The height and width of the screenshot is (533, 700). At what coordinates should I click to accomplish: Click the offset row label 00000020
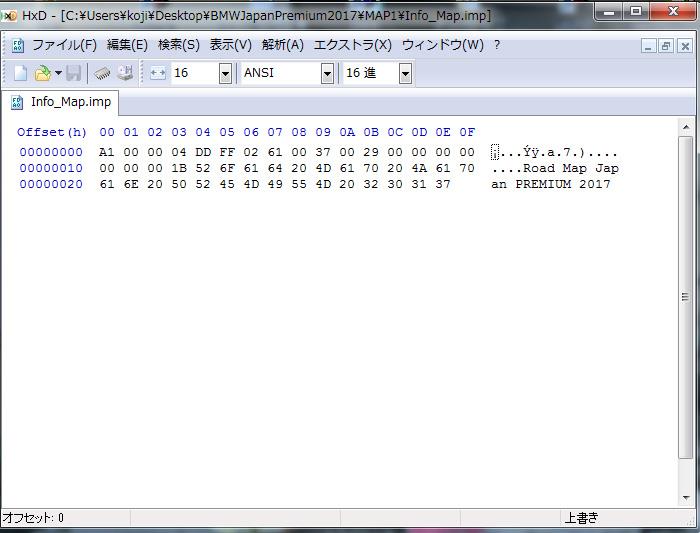[x=51, y=184]
